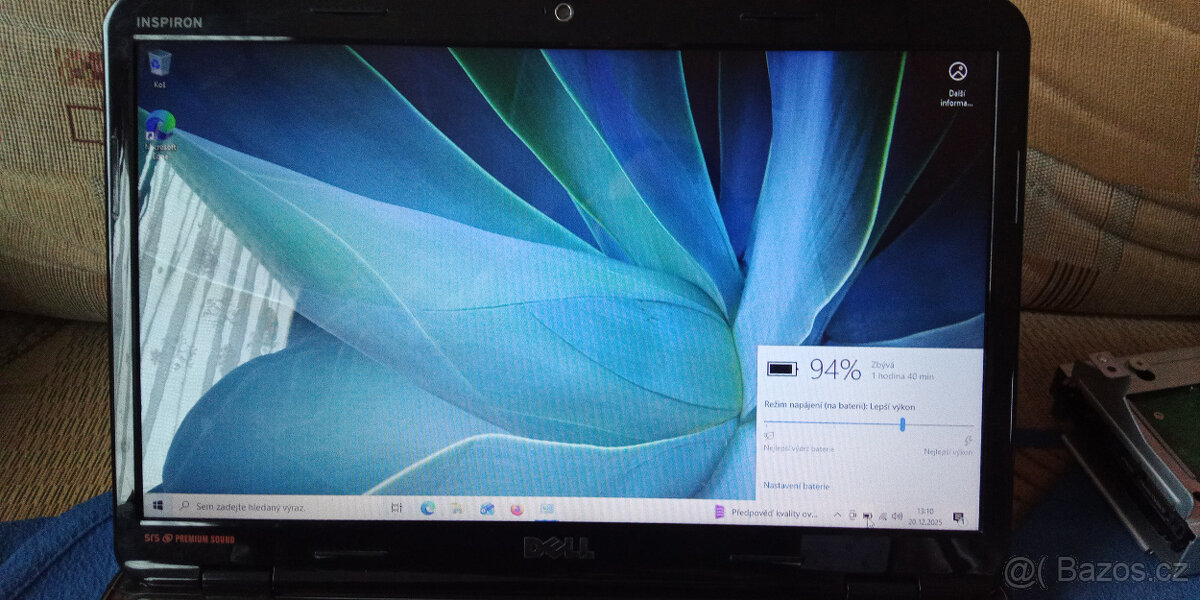Click the Start menu Windows logo
1200x600 pixels.
(158, 505)
